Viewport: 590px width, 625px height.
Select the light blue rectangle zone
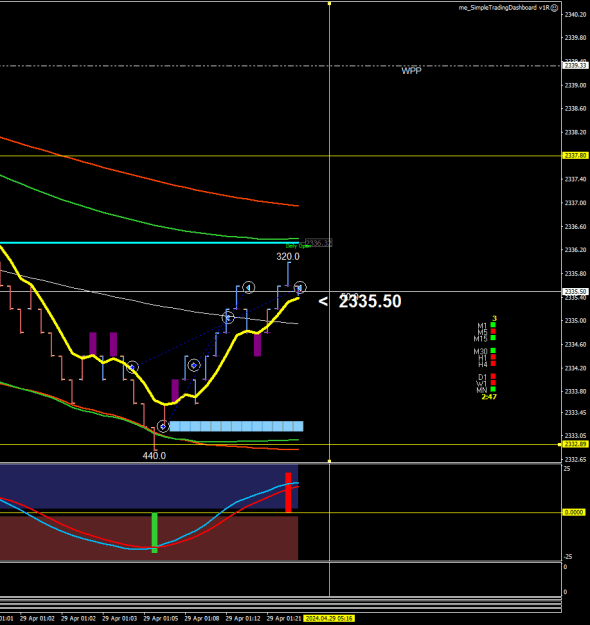[x=236, y=426]
